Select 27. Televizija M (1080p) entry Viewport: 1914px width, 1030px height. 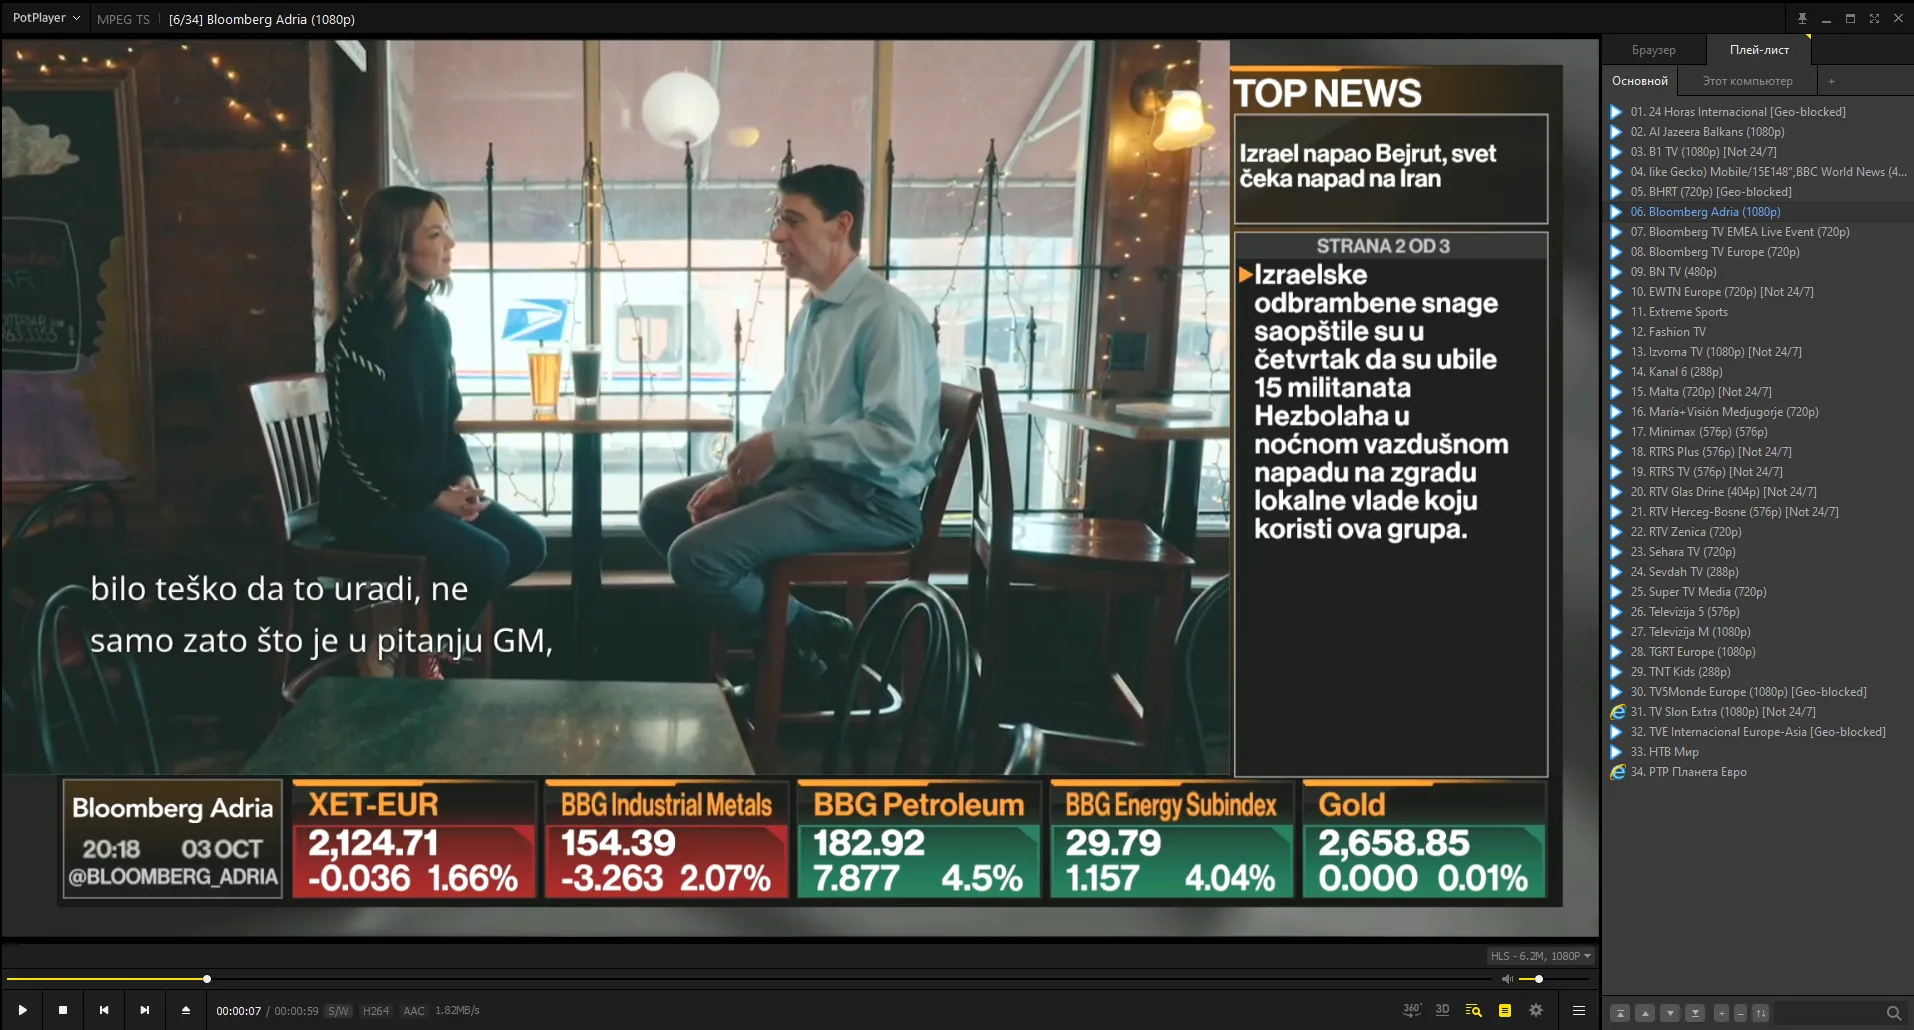pyautogui.click(x=1760, y=632)
